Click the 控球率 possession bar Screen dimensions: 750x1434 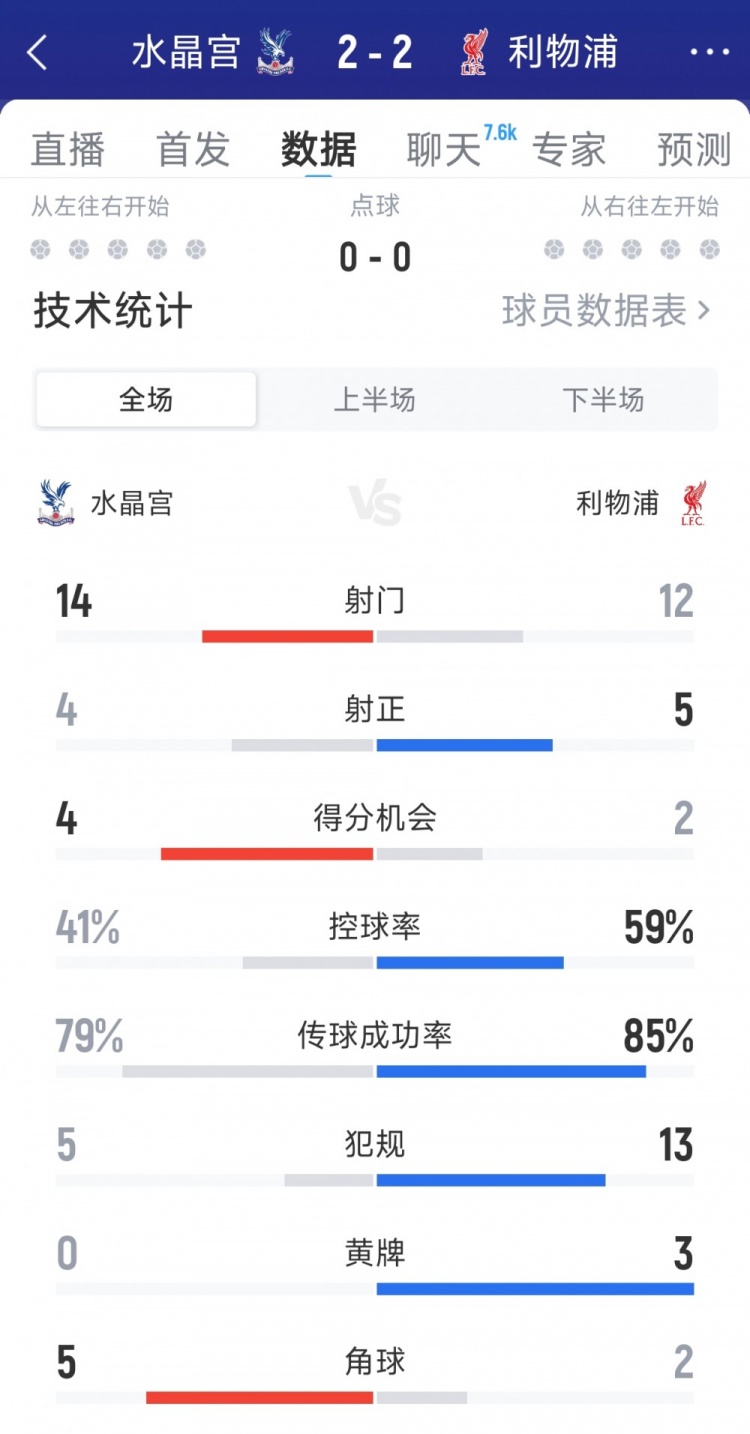(x=375, y=961)
